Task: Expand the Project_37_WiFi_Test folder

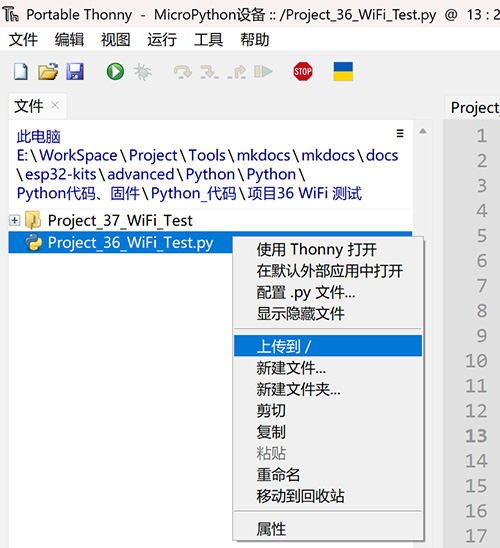Action: pyautogui.click(x=14, y=220)
